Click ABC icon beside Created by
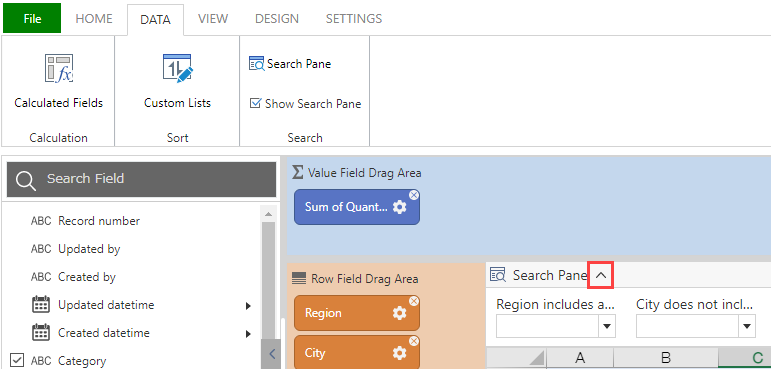The height and width of the screenshot is (369, 771). point(41,277)
